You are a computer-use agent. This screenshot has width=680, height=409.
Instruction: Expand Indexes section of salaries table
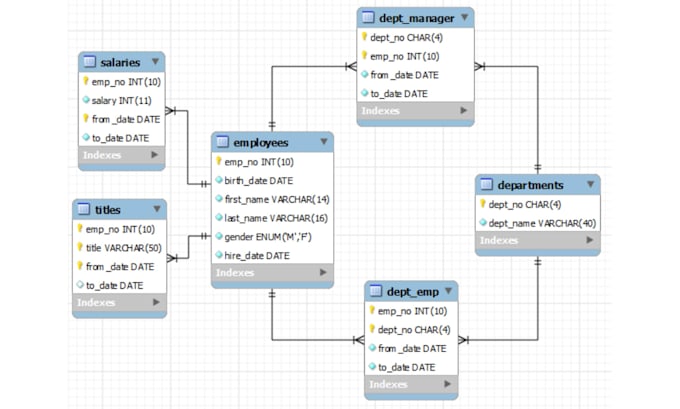pos(154,154)
